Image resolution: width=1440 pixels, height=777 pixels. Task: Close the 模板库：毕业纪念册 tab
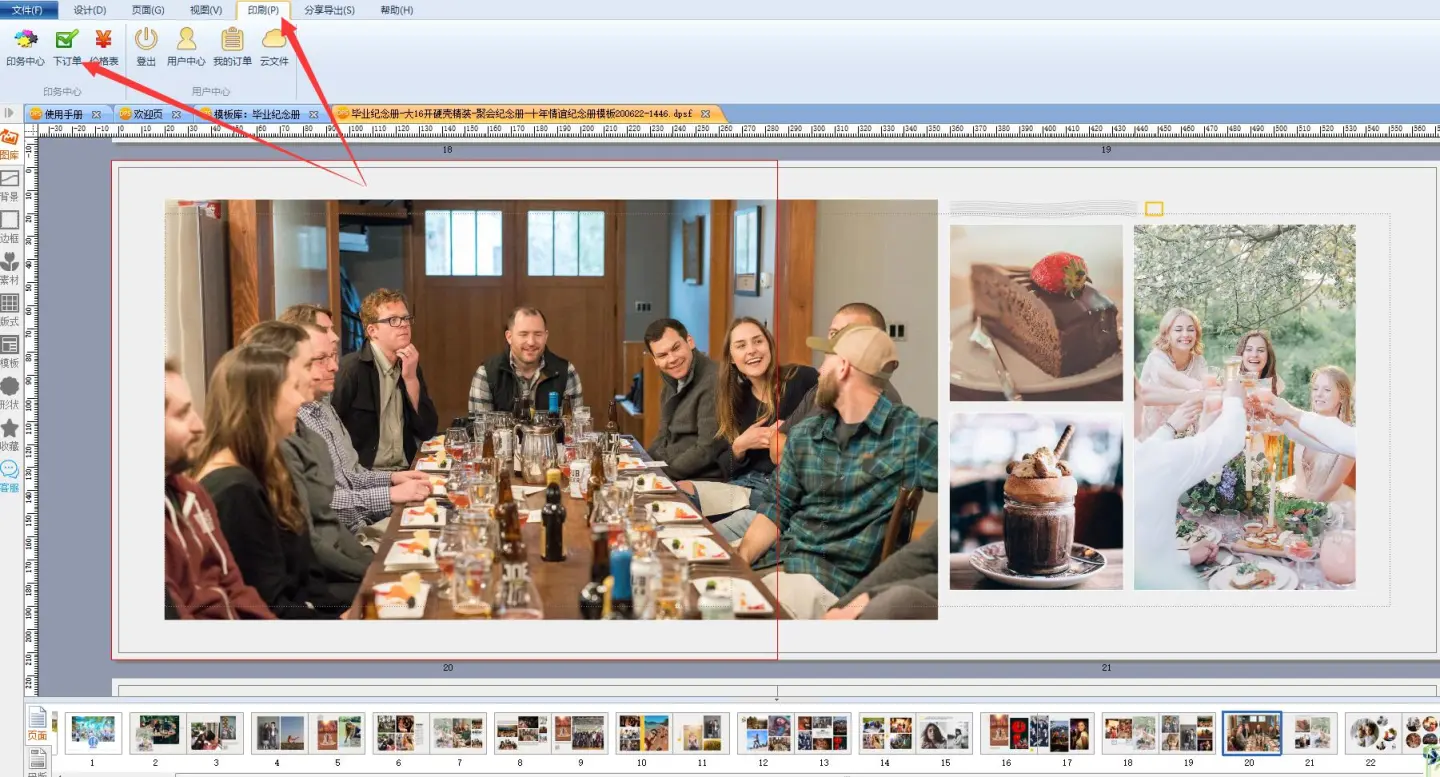point(313,114)
